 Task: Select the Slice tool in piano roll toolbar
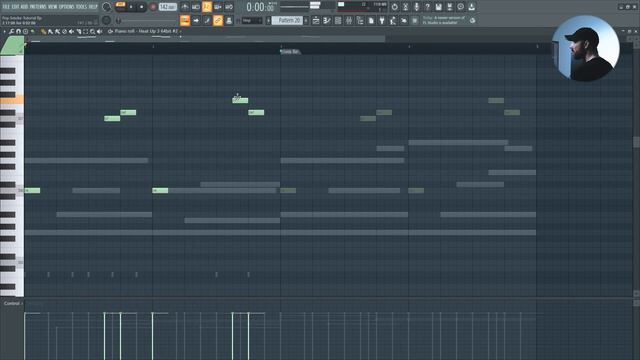click(78, 31)
